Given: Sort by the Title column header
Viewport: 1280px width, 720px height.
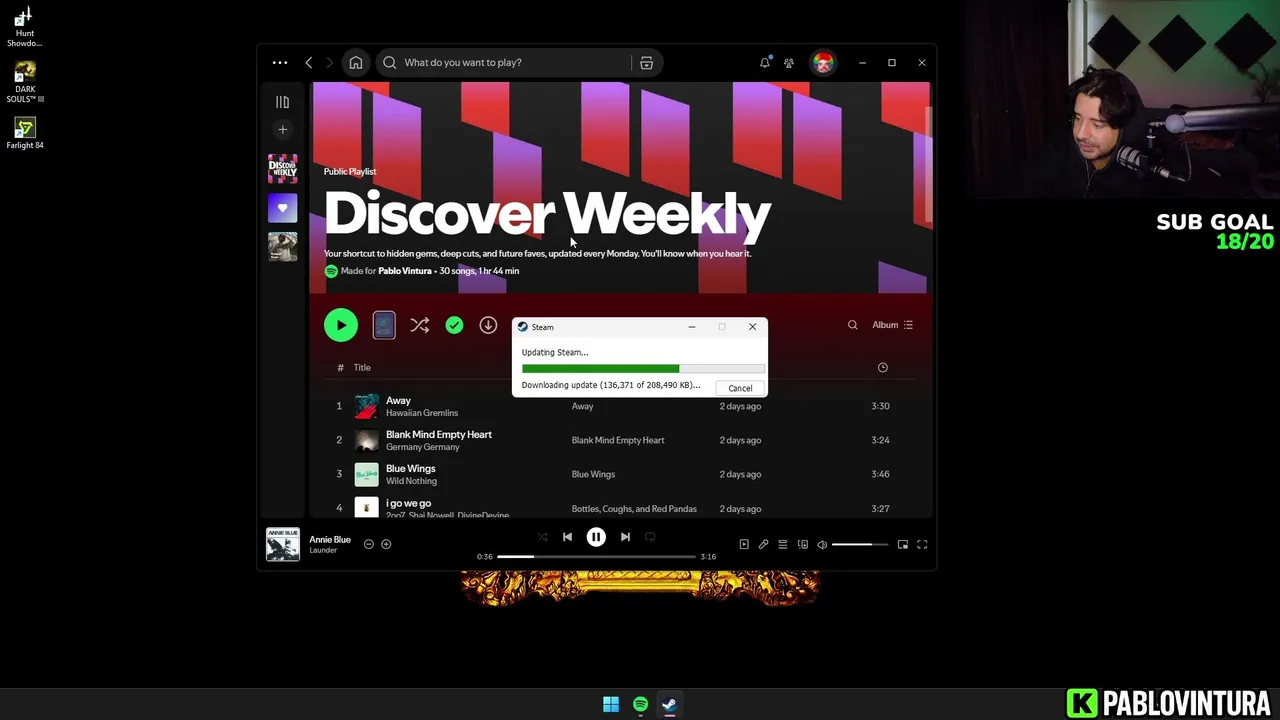Looking at the screenshot, I should click(x=362, y=367).
